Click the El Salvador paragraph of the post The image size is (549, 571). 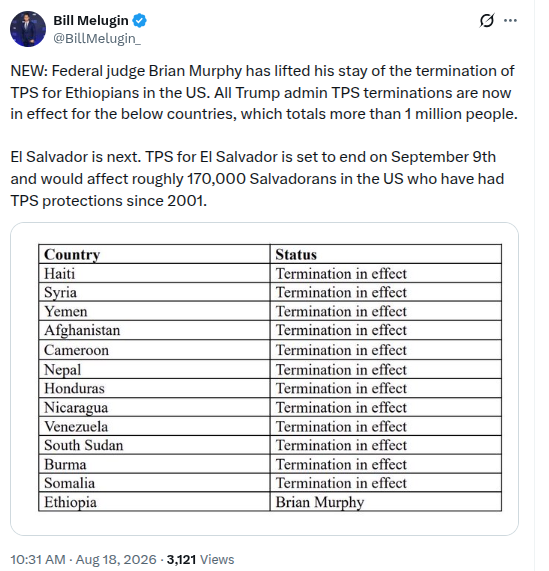(x=257, y=179)
